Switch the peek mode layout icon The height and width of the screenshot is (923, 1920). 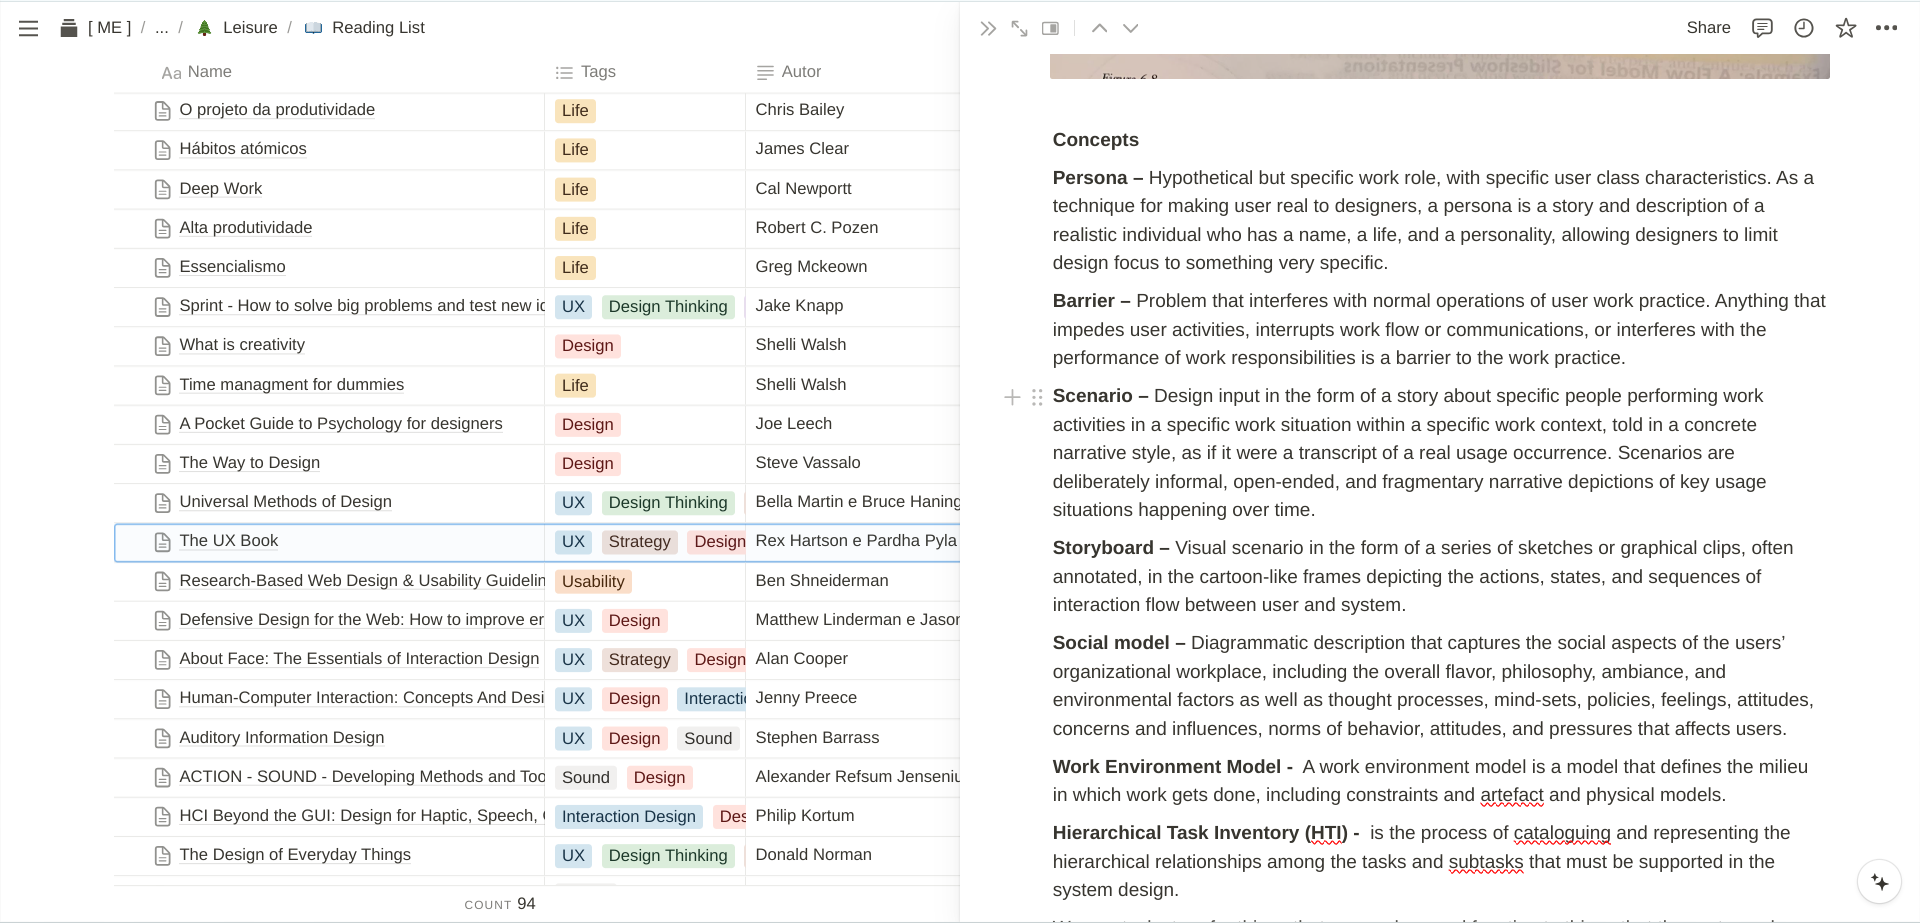(x=1050, y=28)
